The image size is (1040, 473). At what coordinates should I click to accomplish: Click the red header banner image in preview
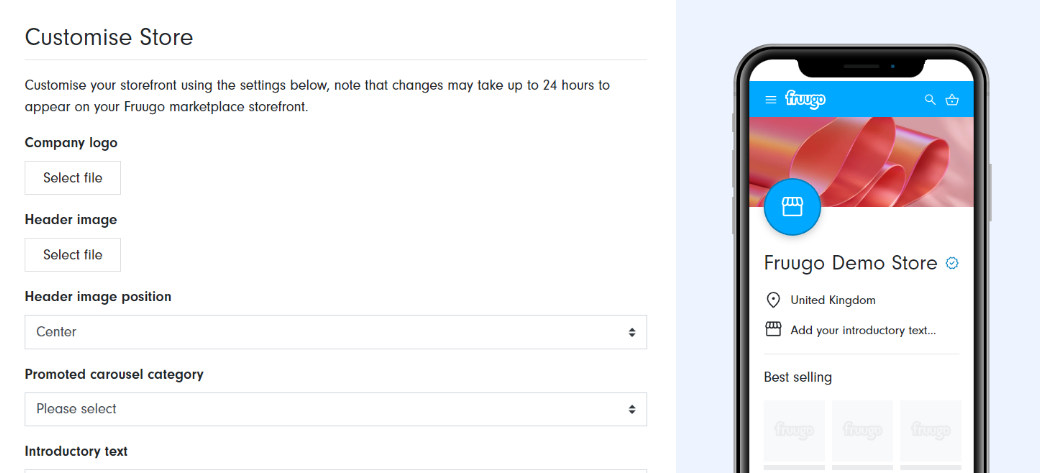point(860,161)
